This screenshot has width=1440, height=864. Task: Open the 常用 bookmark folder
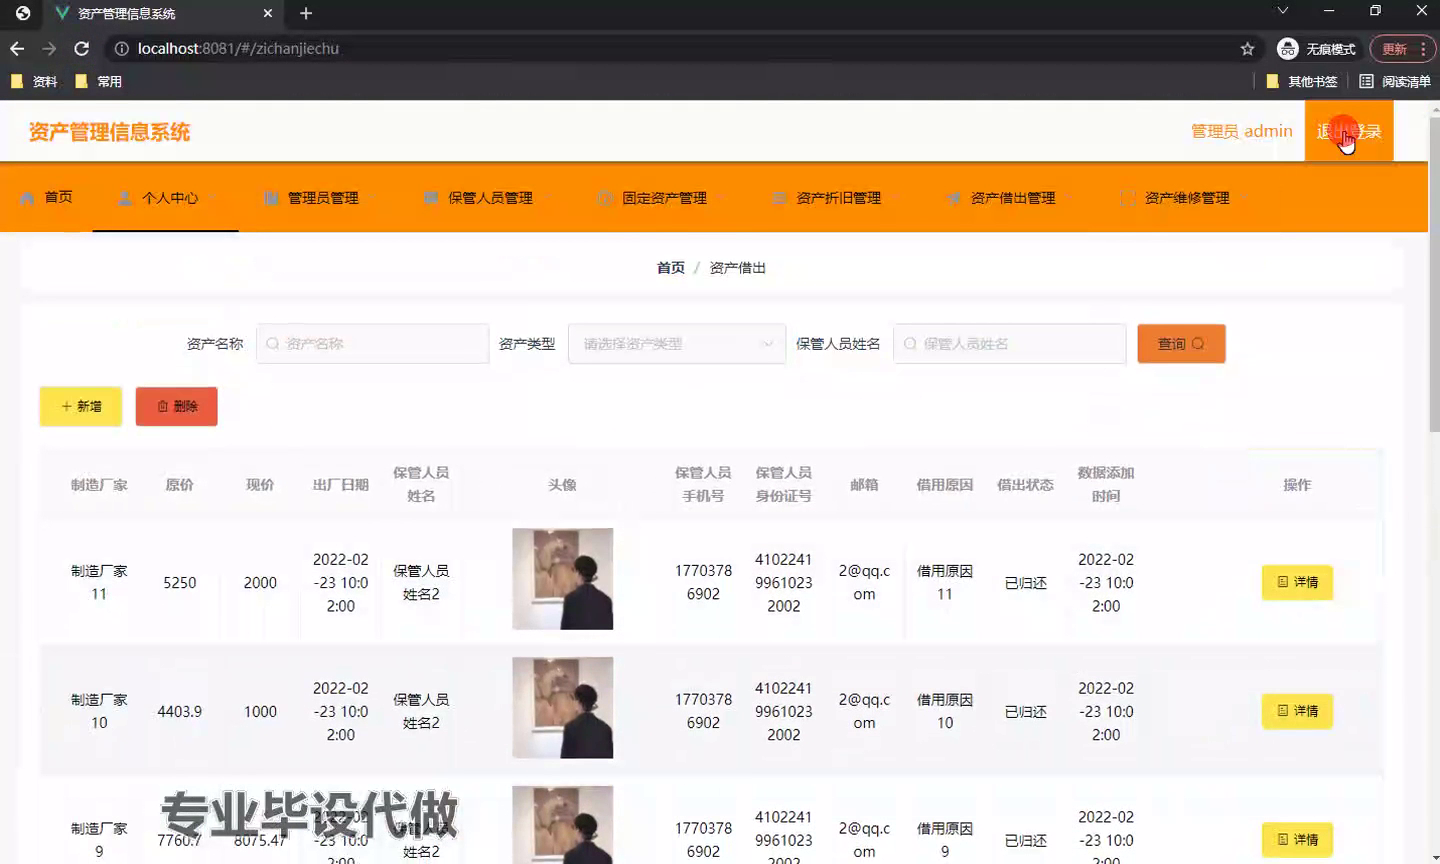tap(99, 81)
